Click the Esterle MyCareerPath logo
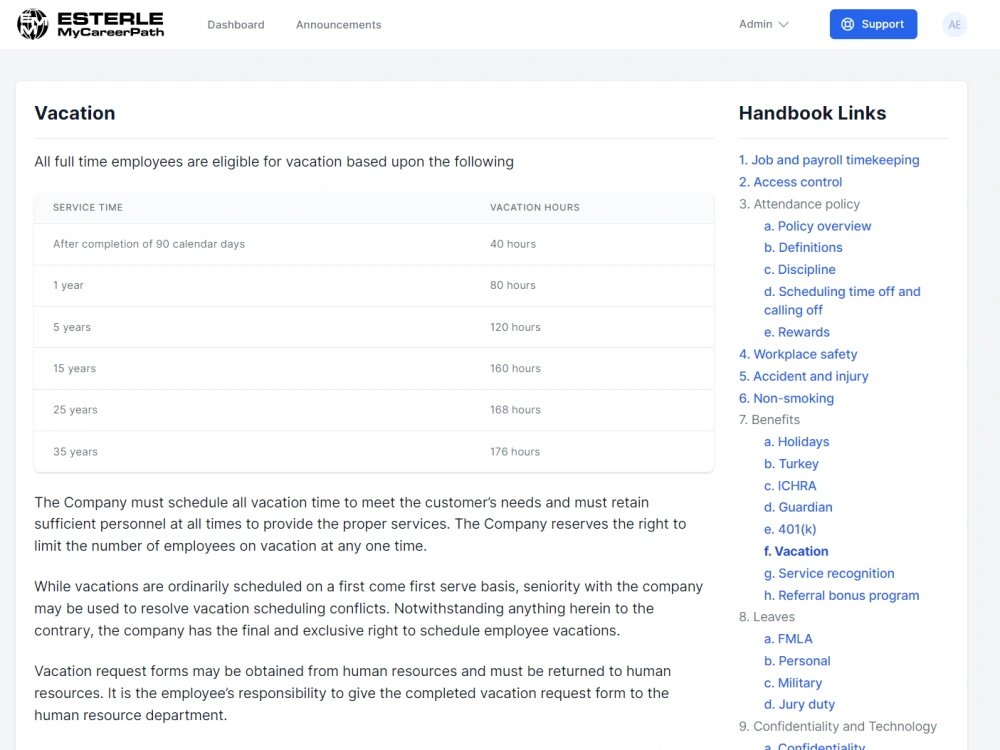1000x750 pixels. [91, 24]
